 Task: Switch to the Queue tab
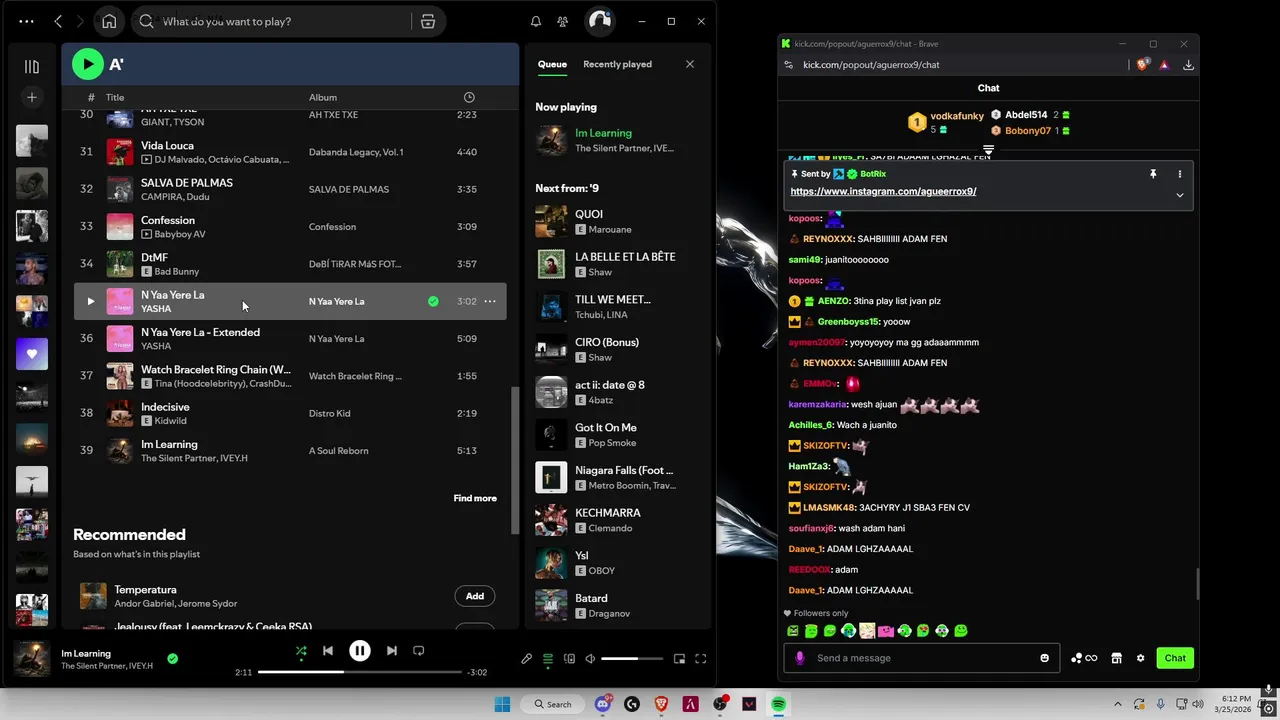[552, 64]
